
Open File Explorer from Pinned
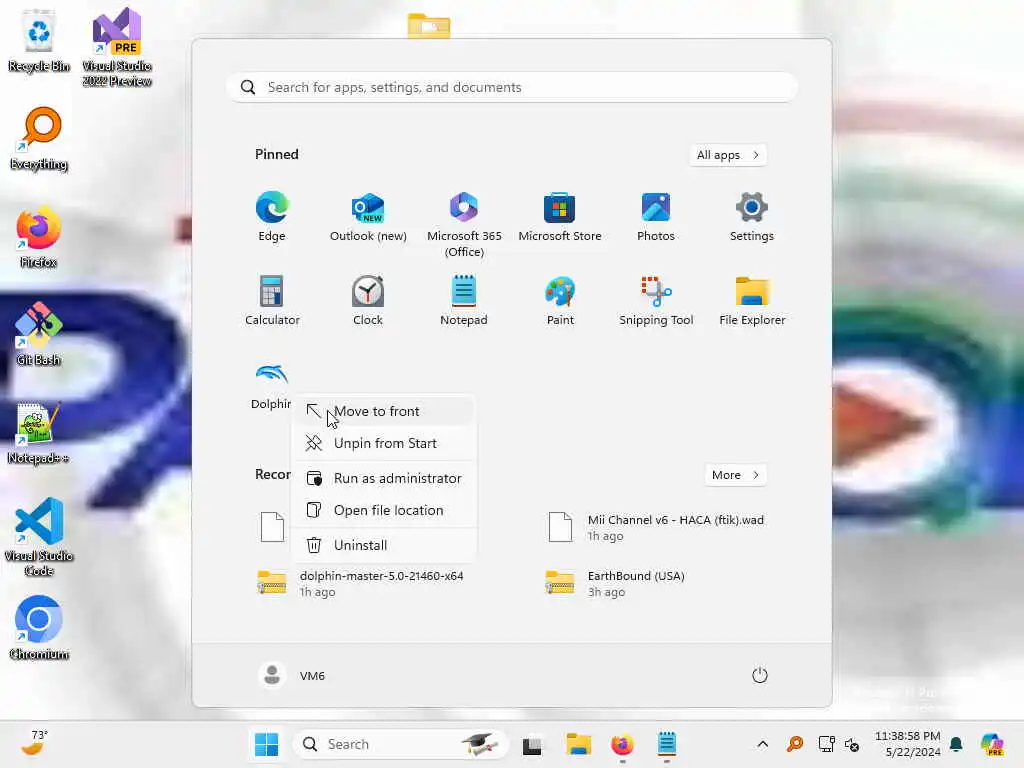coord(752,300)
